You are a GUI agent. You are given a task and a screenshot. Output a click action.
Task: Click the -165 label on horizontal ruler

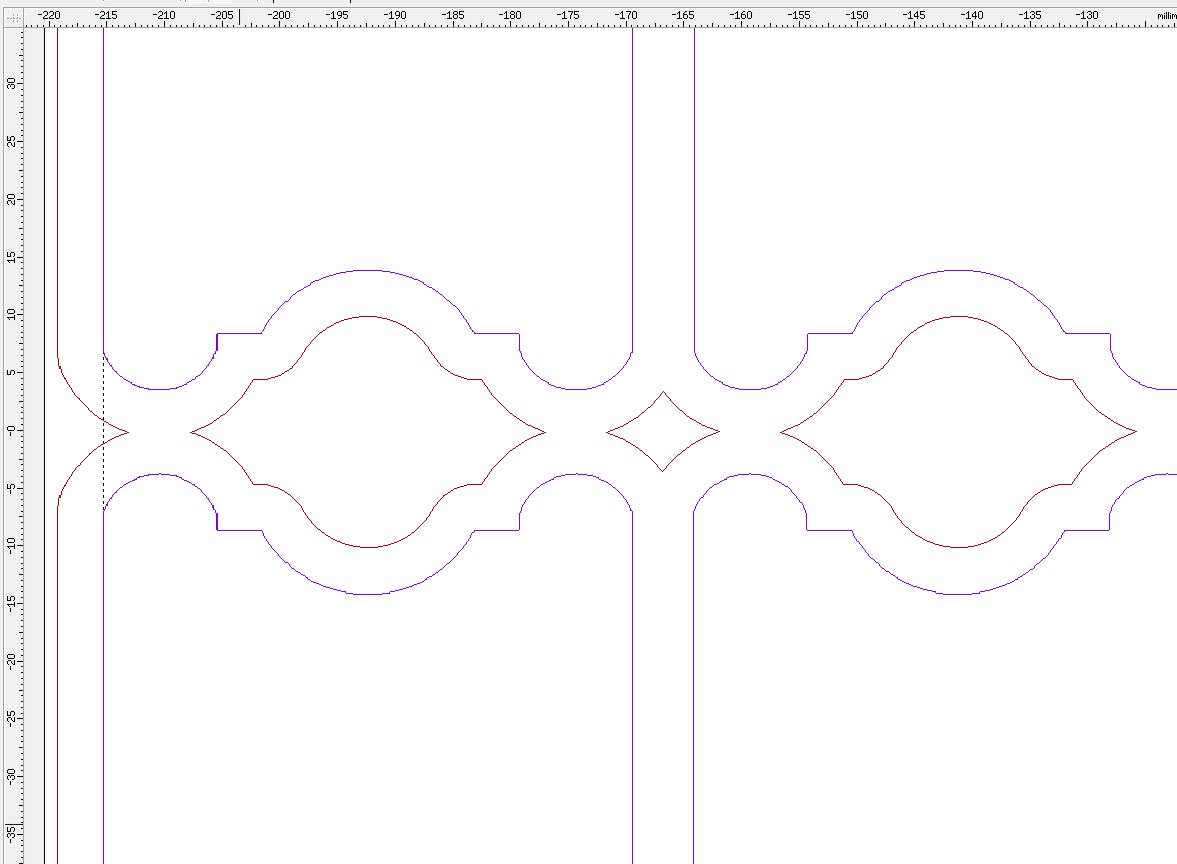pyautogui.click(x=682, y=15)
